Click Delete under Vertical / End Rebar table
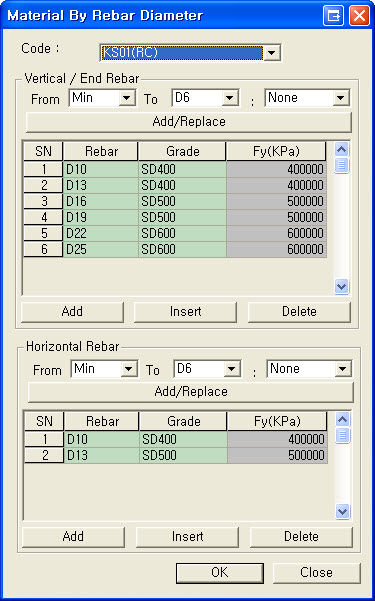 tap(299, 312)
